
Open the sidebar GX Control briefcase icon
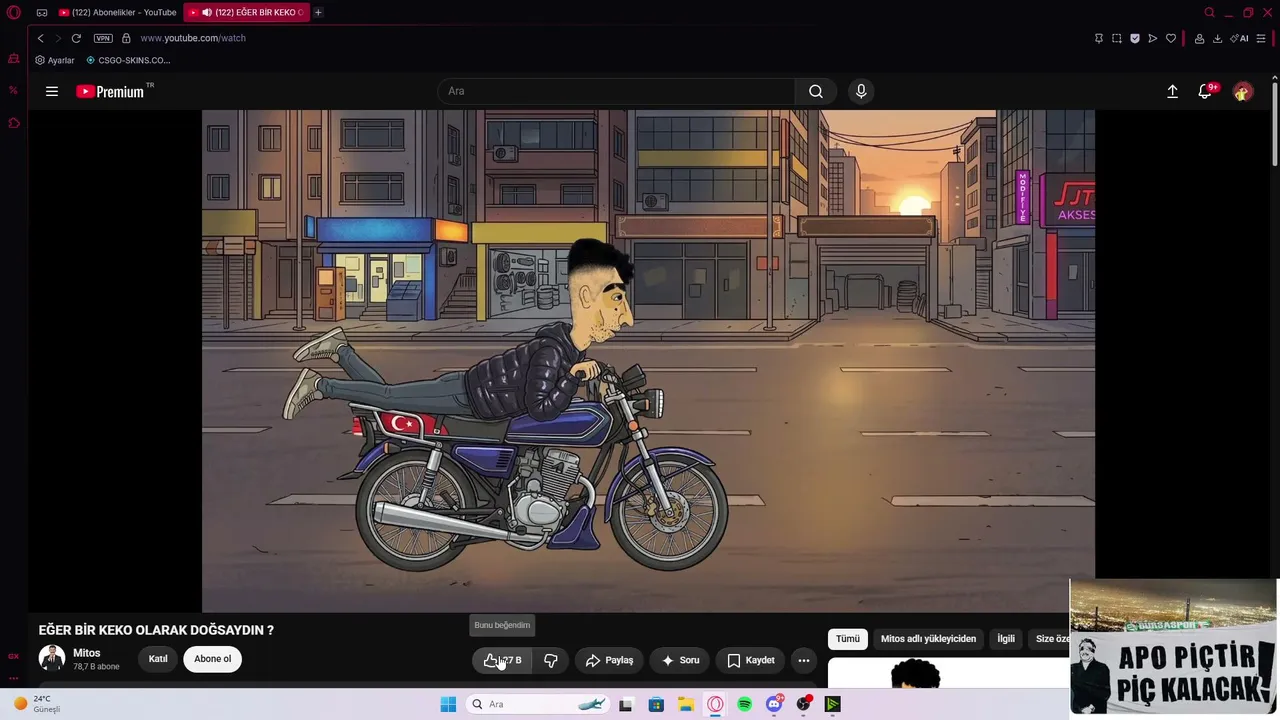(x=14, y=59)
